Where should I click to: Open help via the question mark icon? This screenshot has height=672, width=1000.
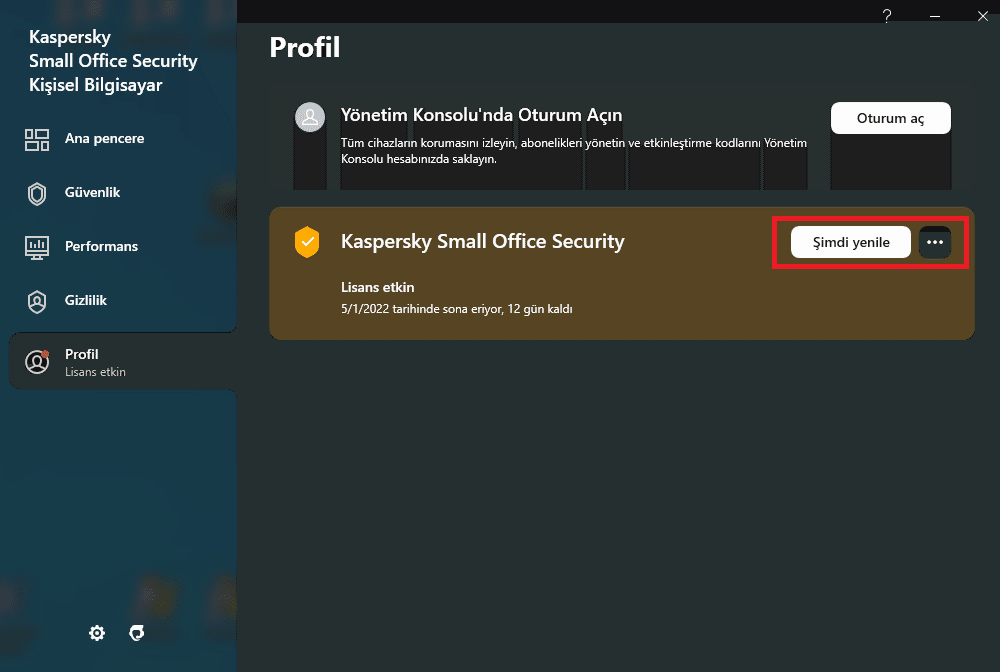[886, 15]
